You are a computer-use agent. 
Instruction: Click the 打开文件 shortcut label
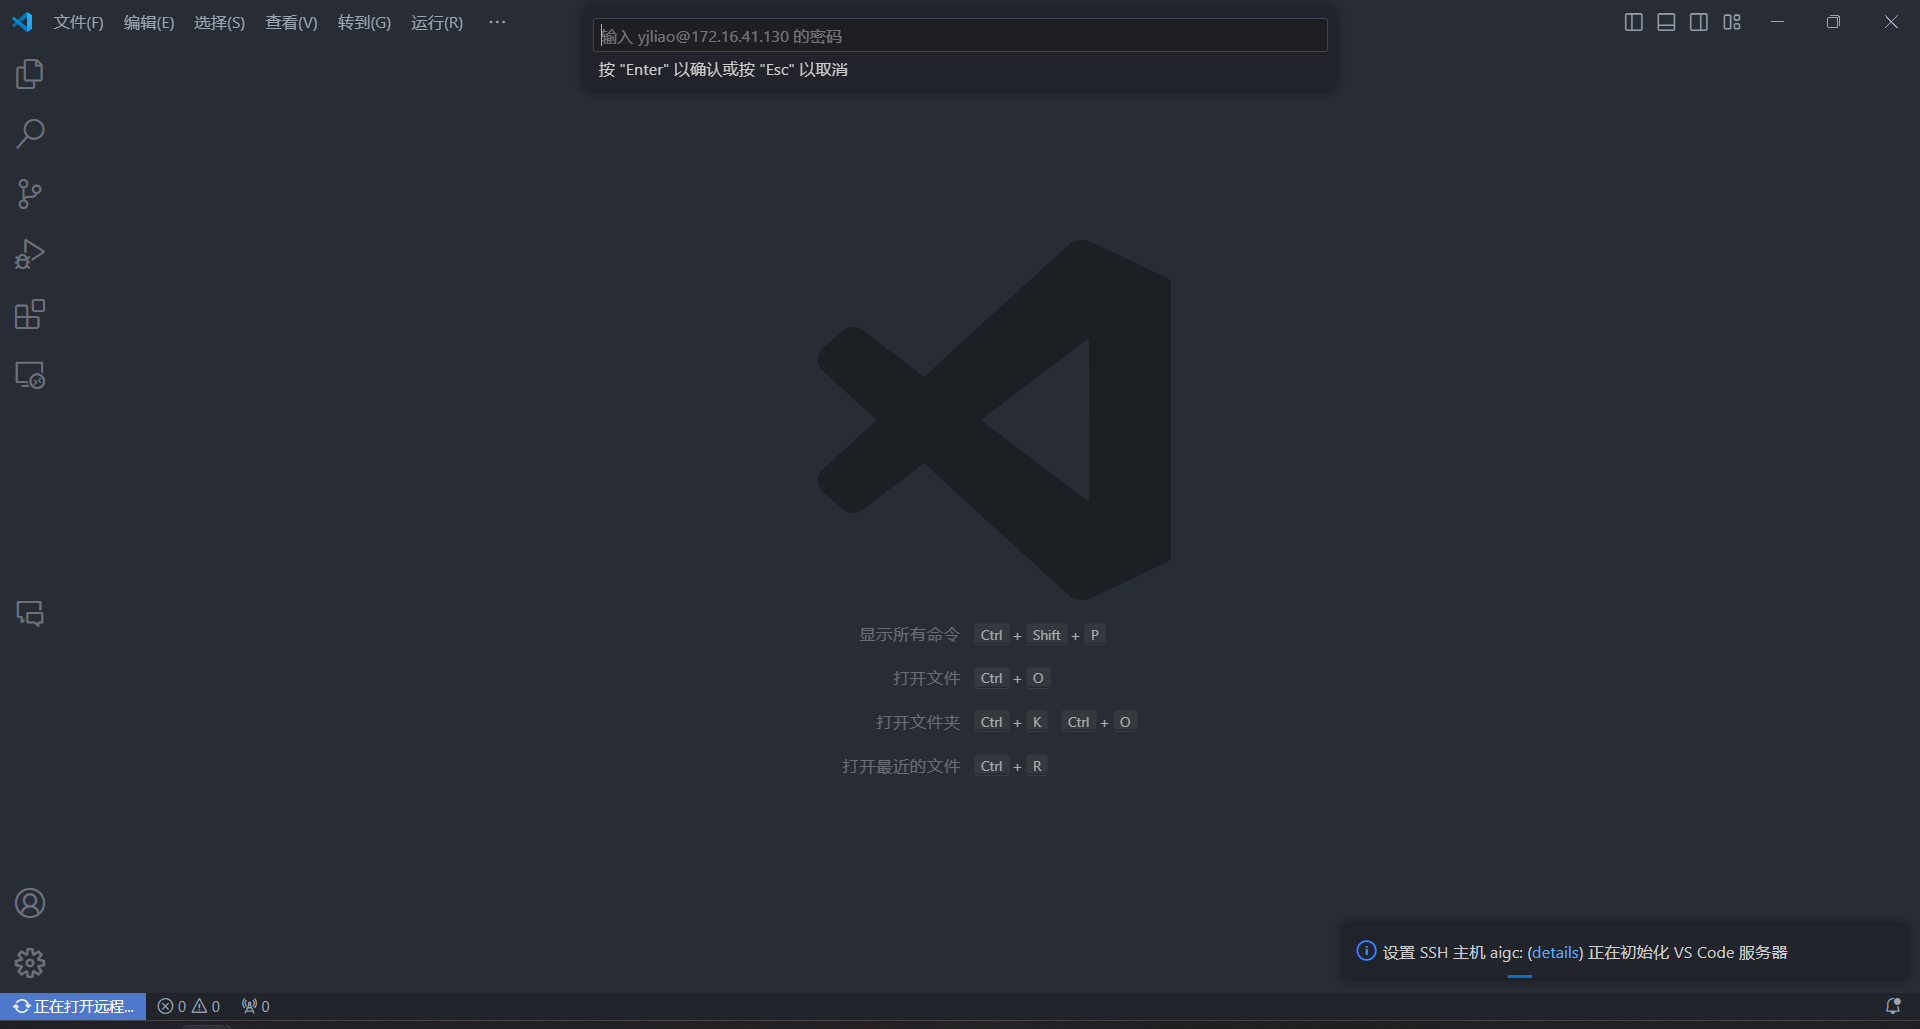[x=926, y=678]
